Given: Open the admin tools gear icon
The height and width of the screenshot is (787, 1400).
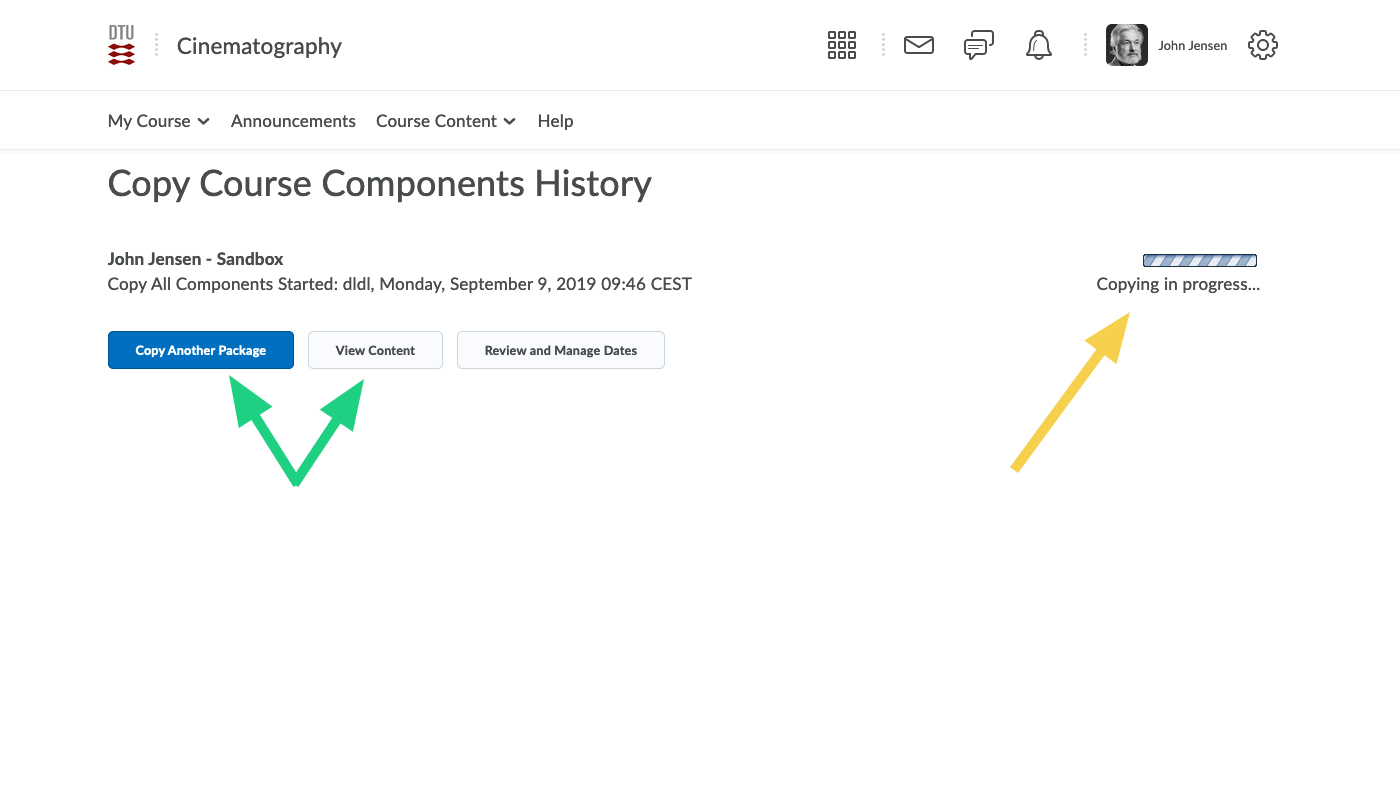Looking at the screenshot, I should [1263, 45].
